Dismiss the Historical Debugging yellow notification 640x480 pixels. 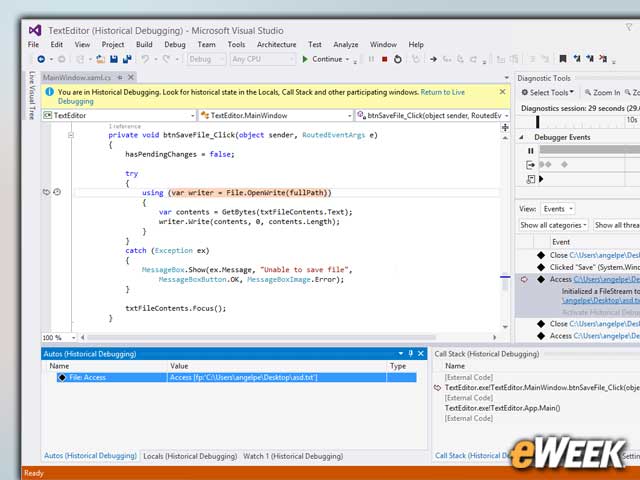[502, 92]
